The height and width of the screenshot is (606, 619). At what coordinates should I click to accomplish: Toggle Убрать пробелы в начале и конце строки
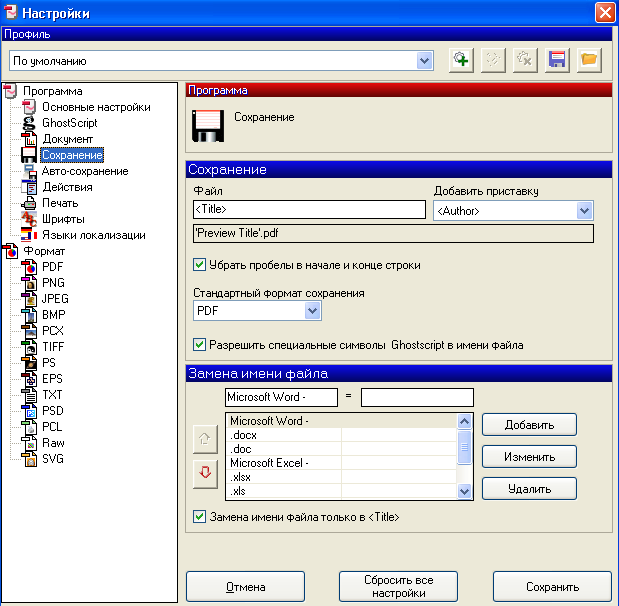(199, 265)
